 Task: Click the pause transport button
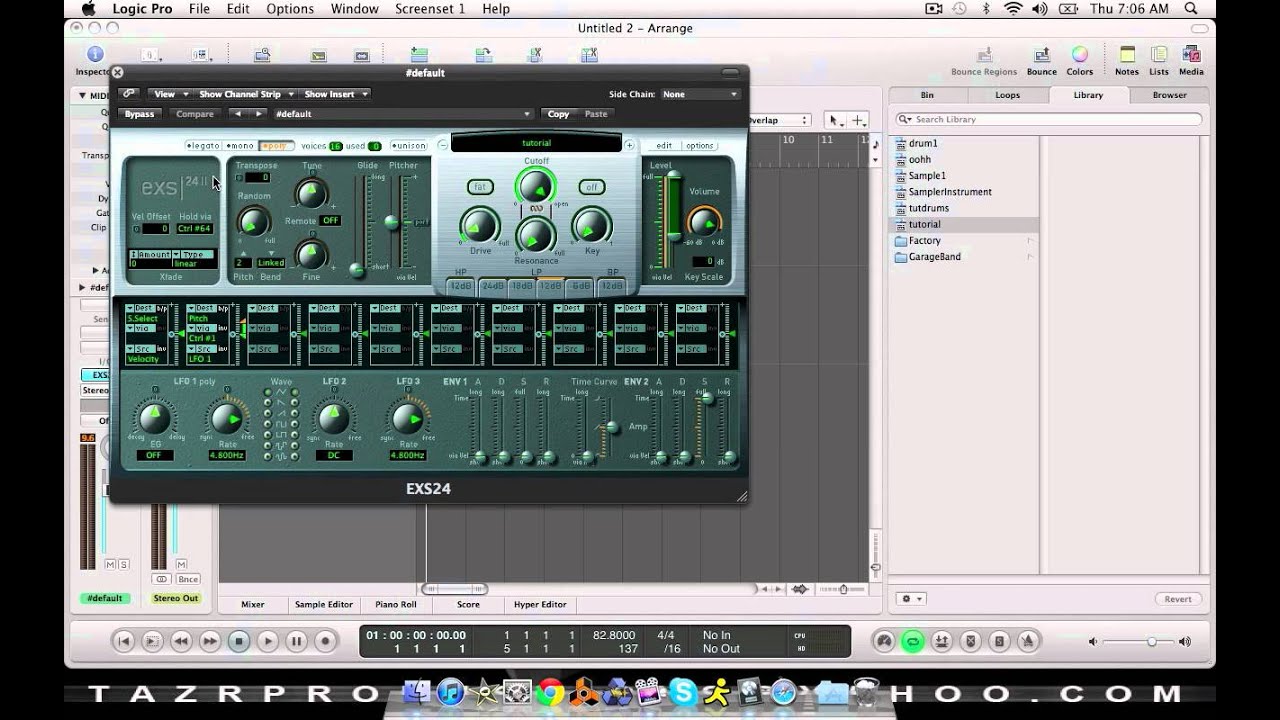tap(296, 642)
